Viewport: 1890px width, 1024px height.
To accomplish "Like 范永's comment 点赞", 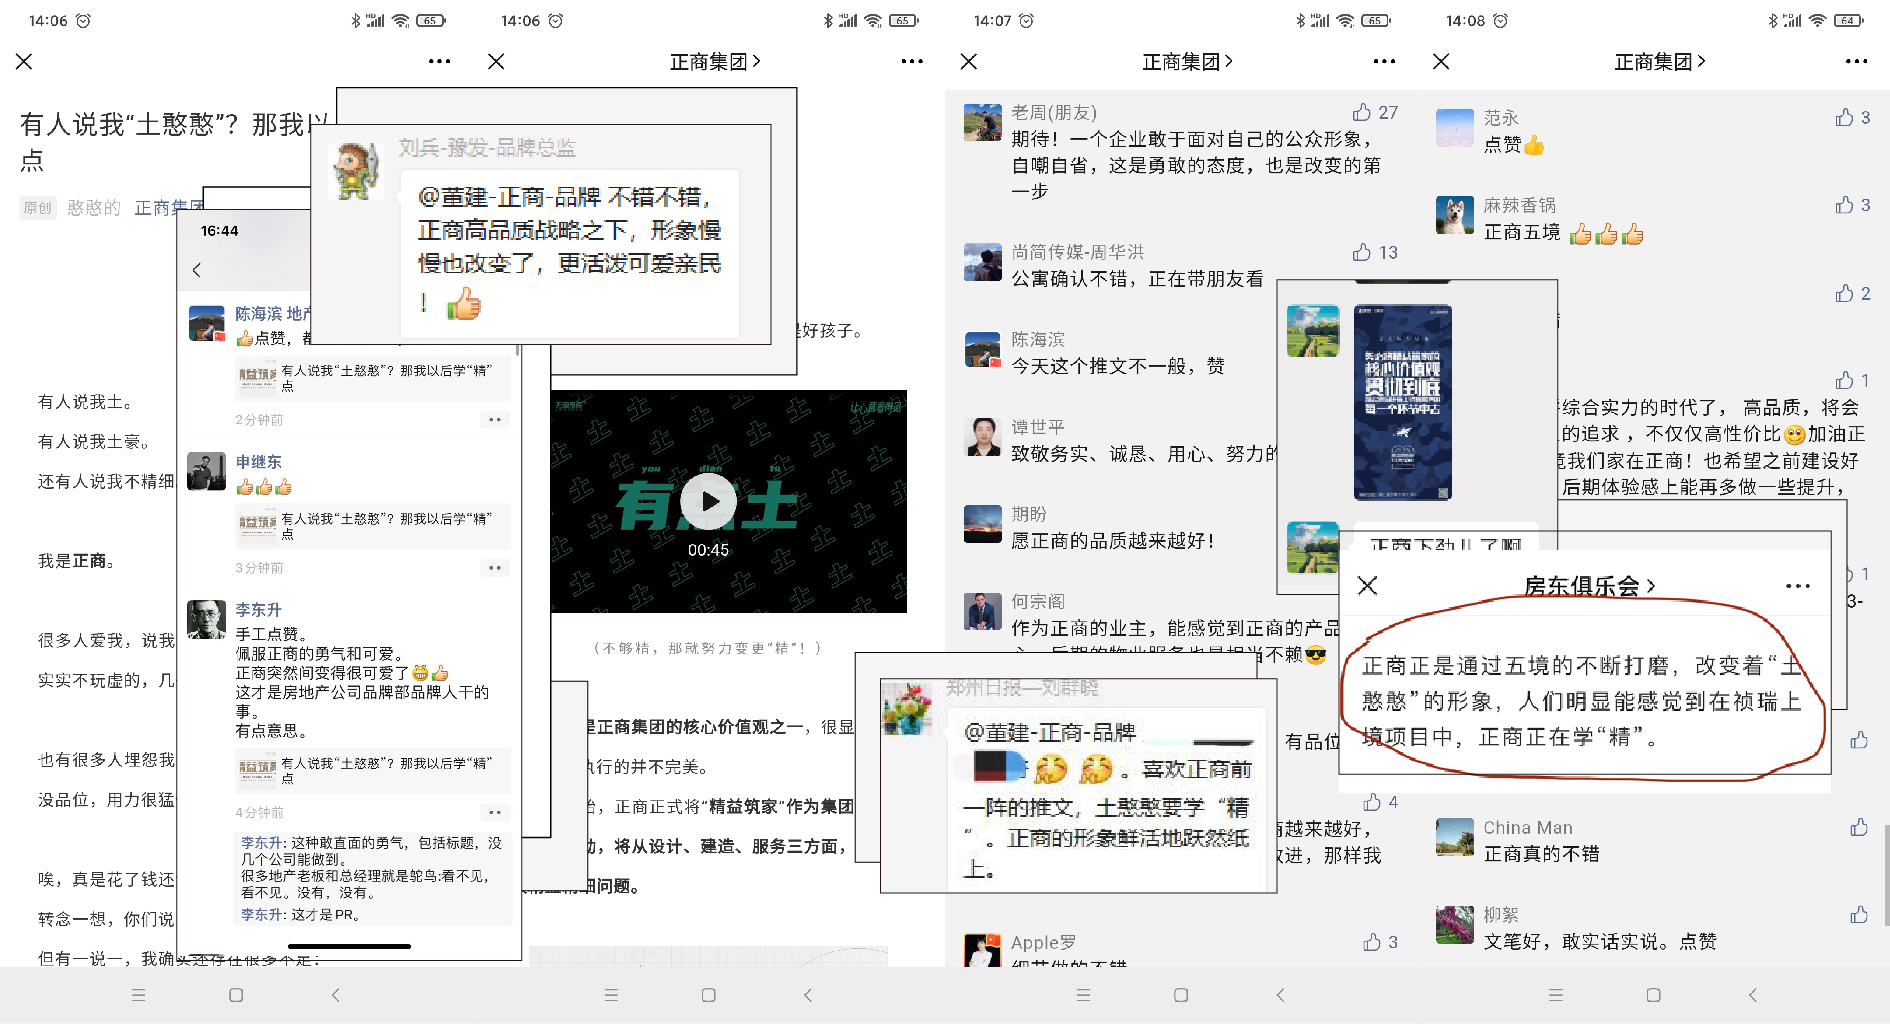I will 1845,117.
